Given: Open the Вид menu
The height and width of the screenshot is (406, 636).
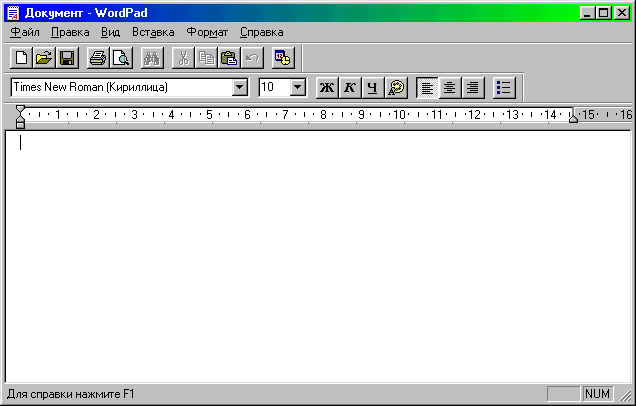Looking at the screenshot, I should pos(110,32).
